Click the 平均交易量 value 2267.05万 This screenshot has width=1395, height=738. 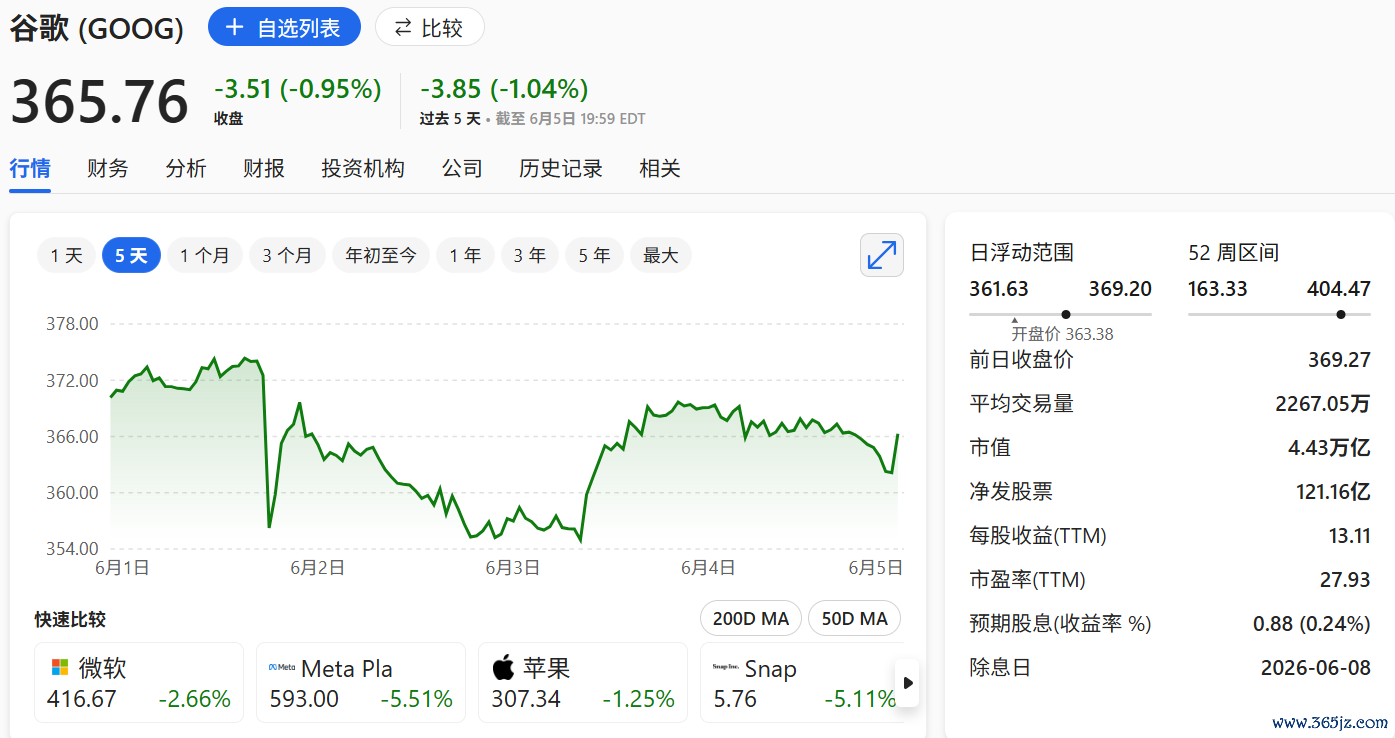[x=1323, y=404]
